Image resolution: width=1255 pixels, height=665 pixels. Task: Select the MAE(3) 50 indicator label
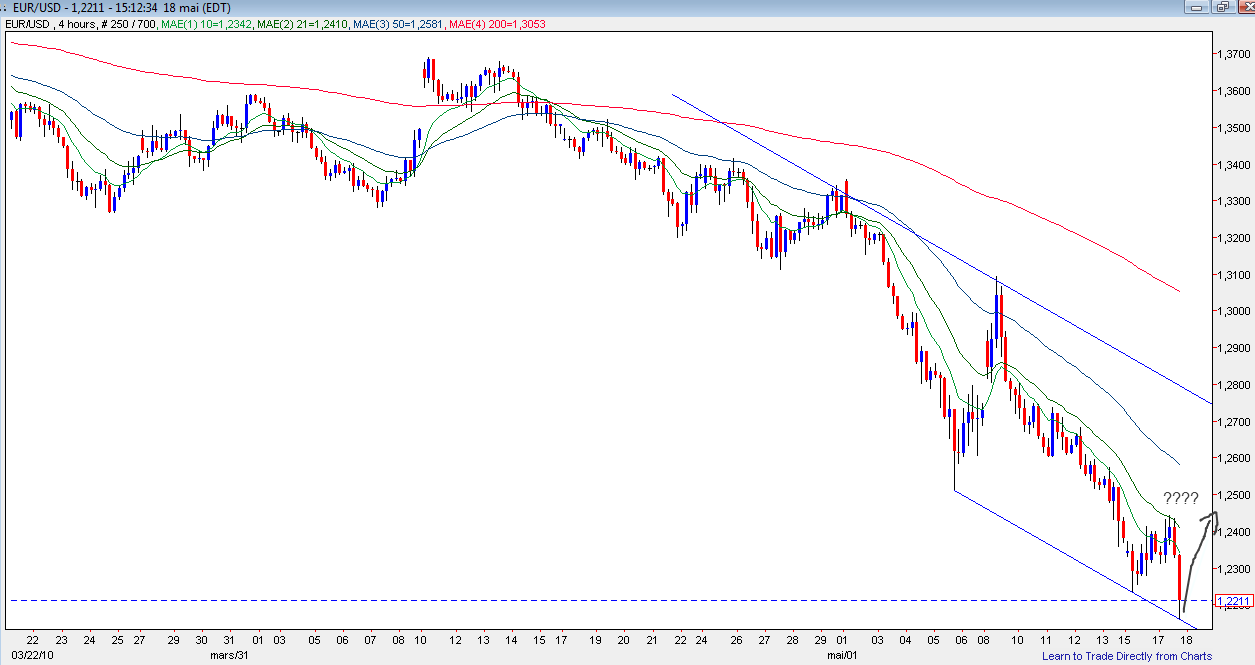[x=383, y=23]
